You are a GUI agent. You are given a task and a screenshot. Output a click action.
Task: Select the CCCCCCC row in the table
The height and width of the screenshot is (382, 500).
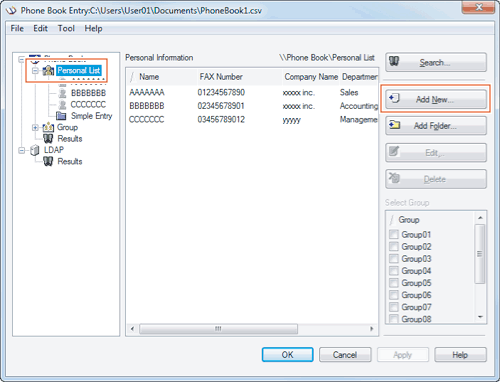coord(252,119)
